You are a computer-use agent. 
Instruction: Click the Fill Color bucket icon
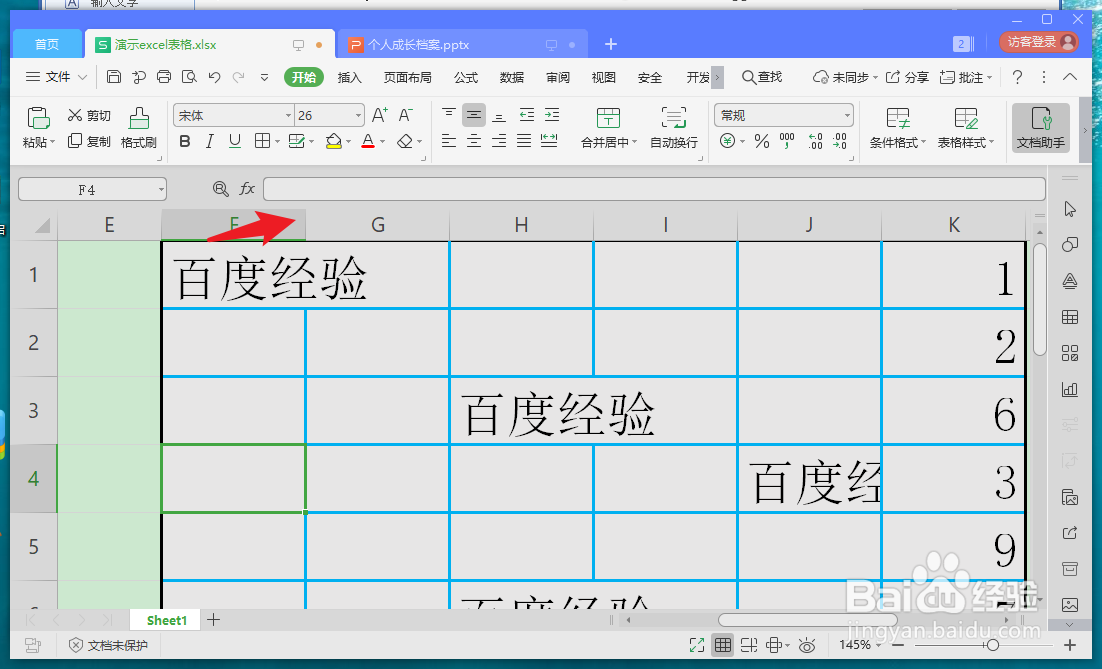pyautogui.click(x=333, y=141)
